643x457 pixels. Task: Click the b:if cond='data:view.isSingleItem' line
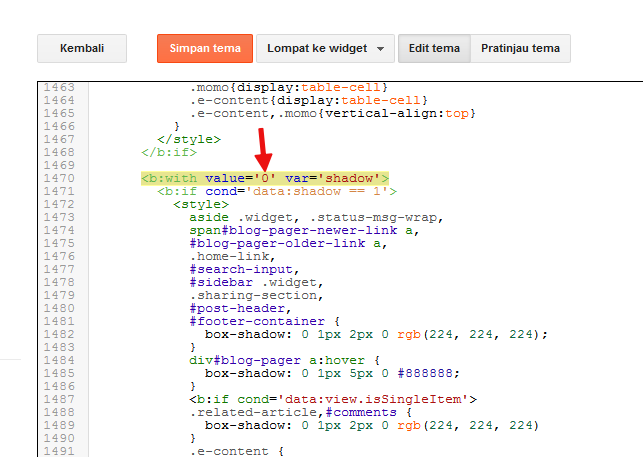[x=333, y=399]
